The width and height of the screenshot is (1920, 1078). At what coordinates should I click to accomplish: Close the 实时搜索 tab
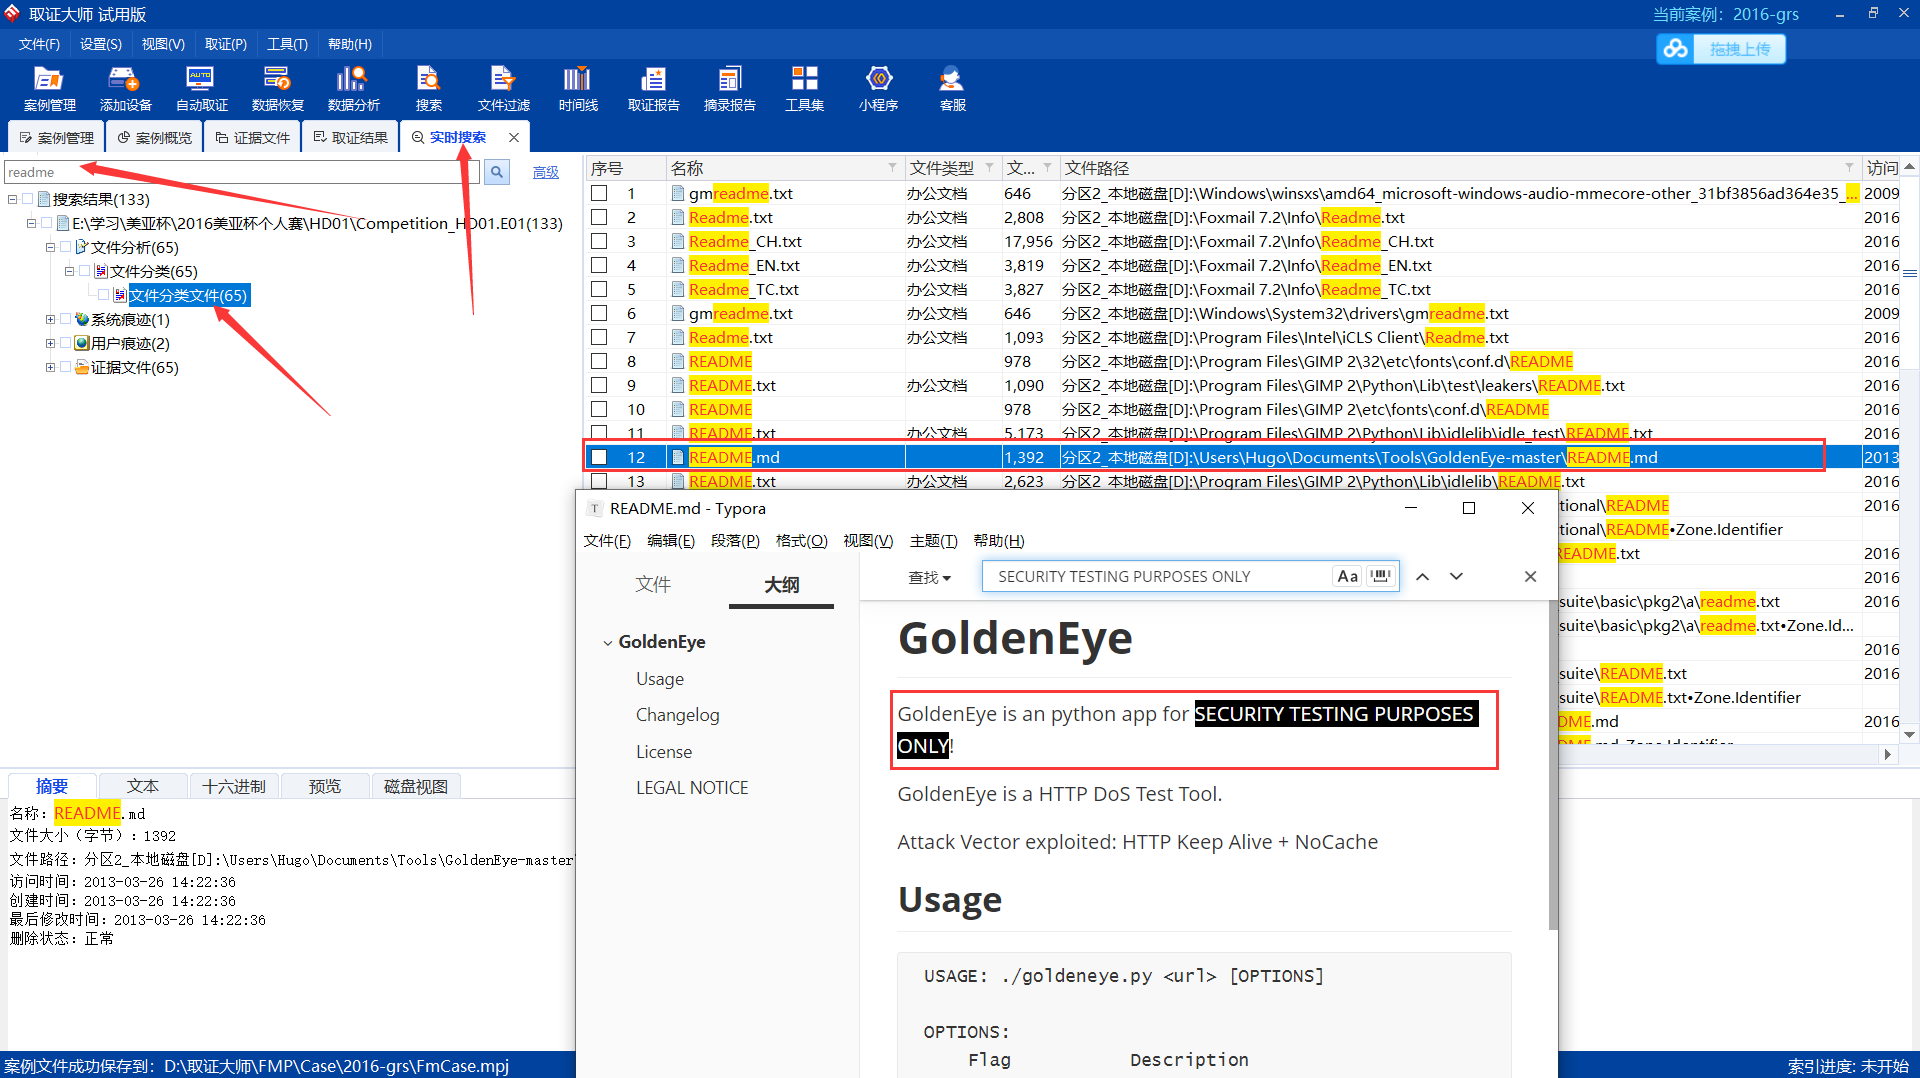click(514, 138)
